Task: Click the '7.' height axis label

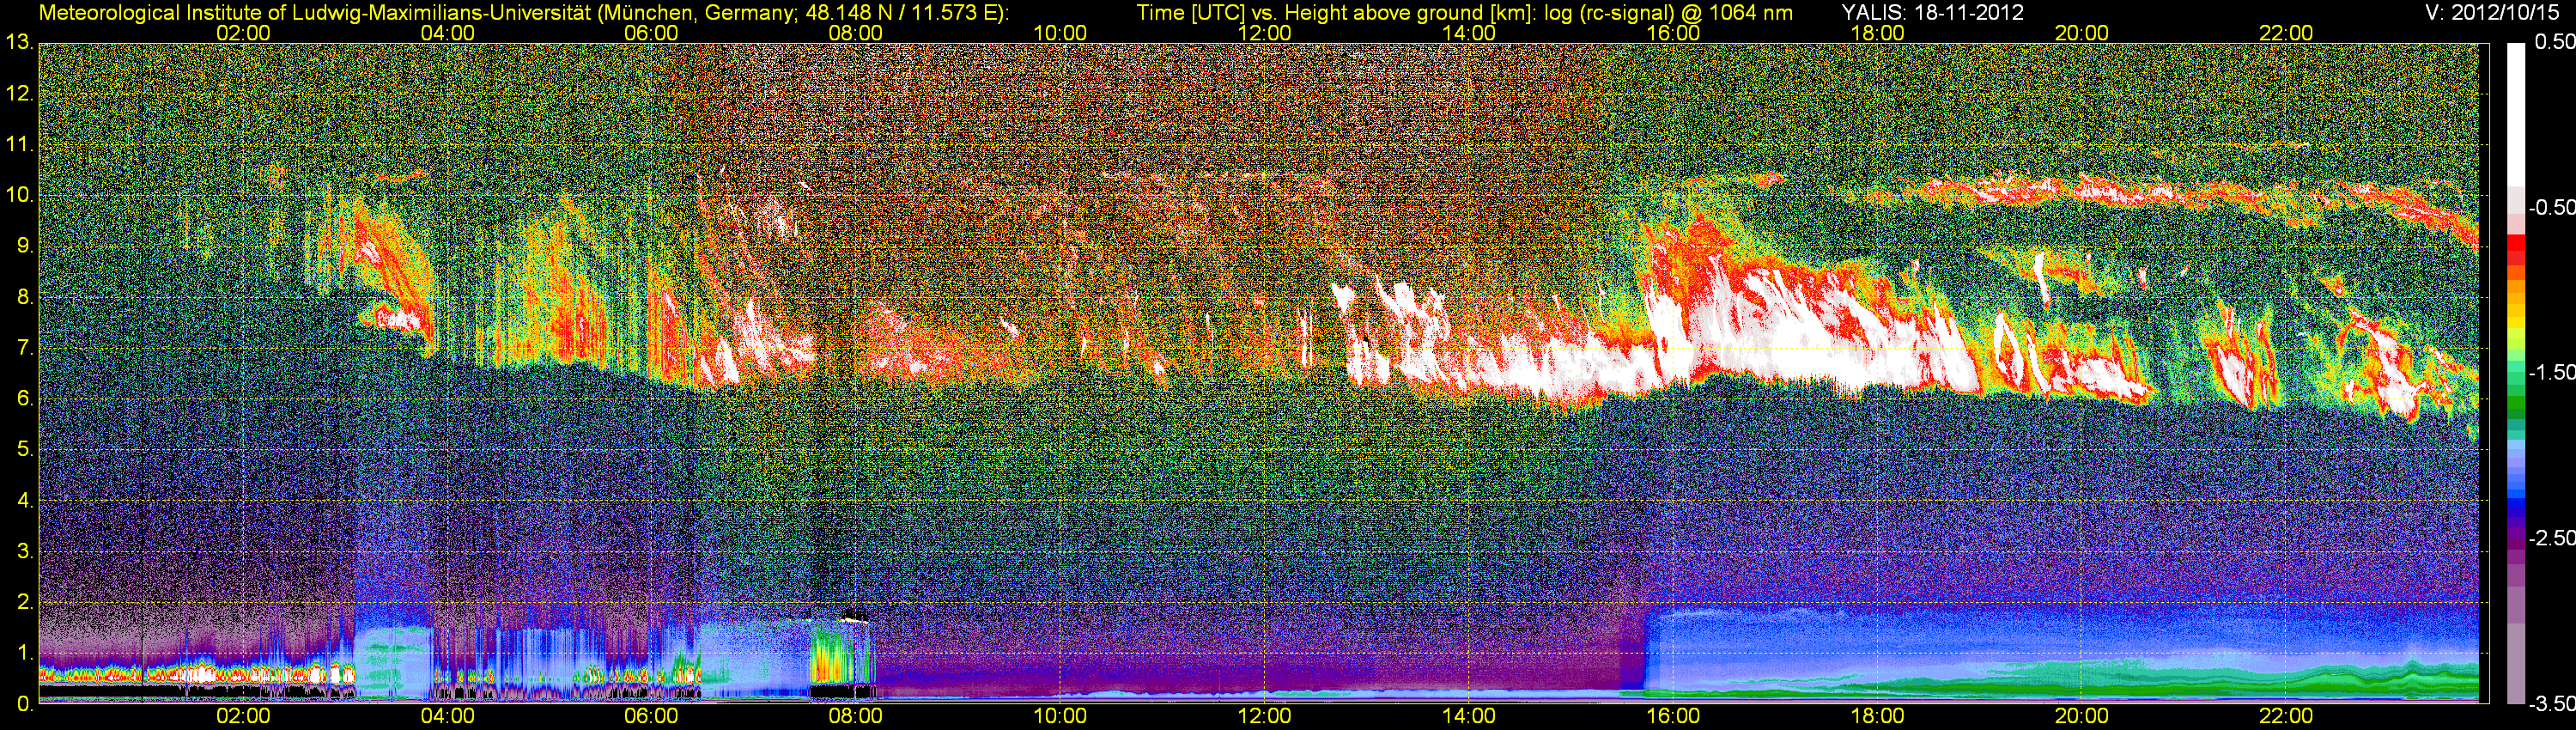Action: coord(25,348)
